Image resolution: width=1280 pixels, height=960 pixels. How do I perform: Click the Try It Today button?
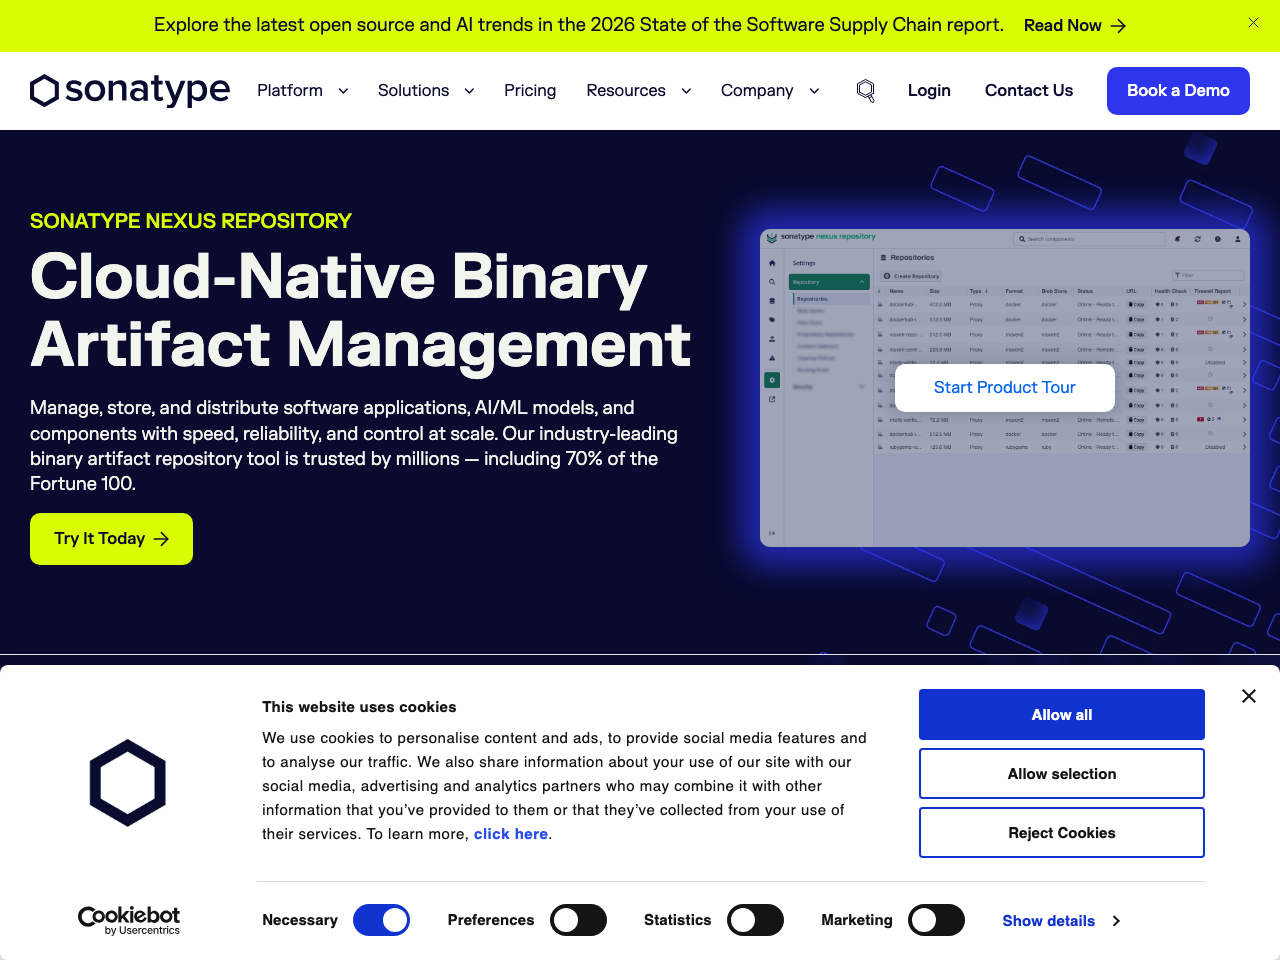point(111,539)
